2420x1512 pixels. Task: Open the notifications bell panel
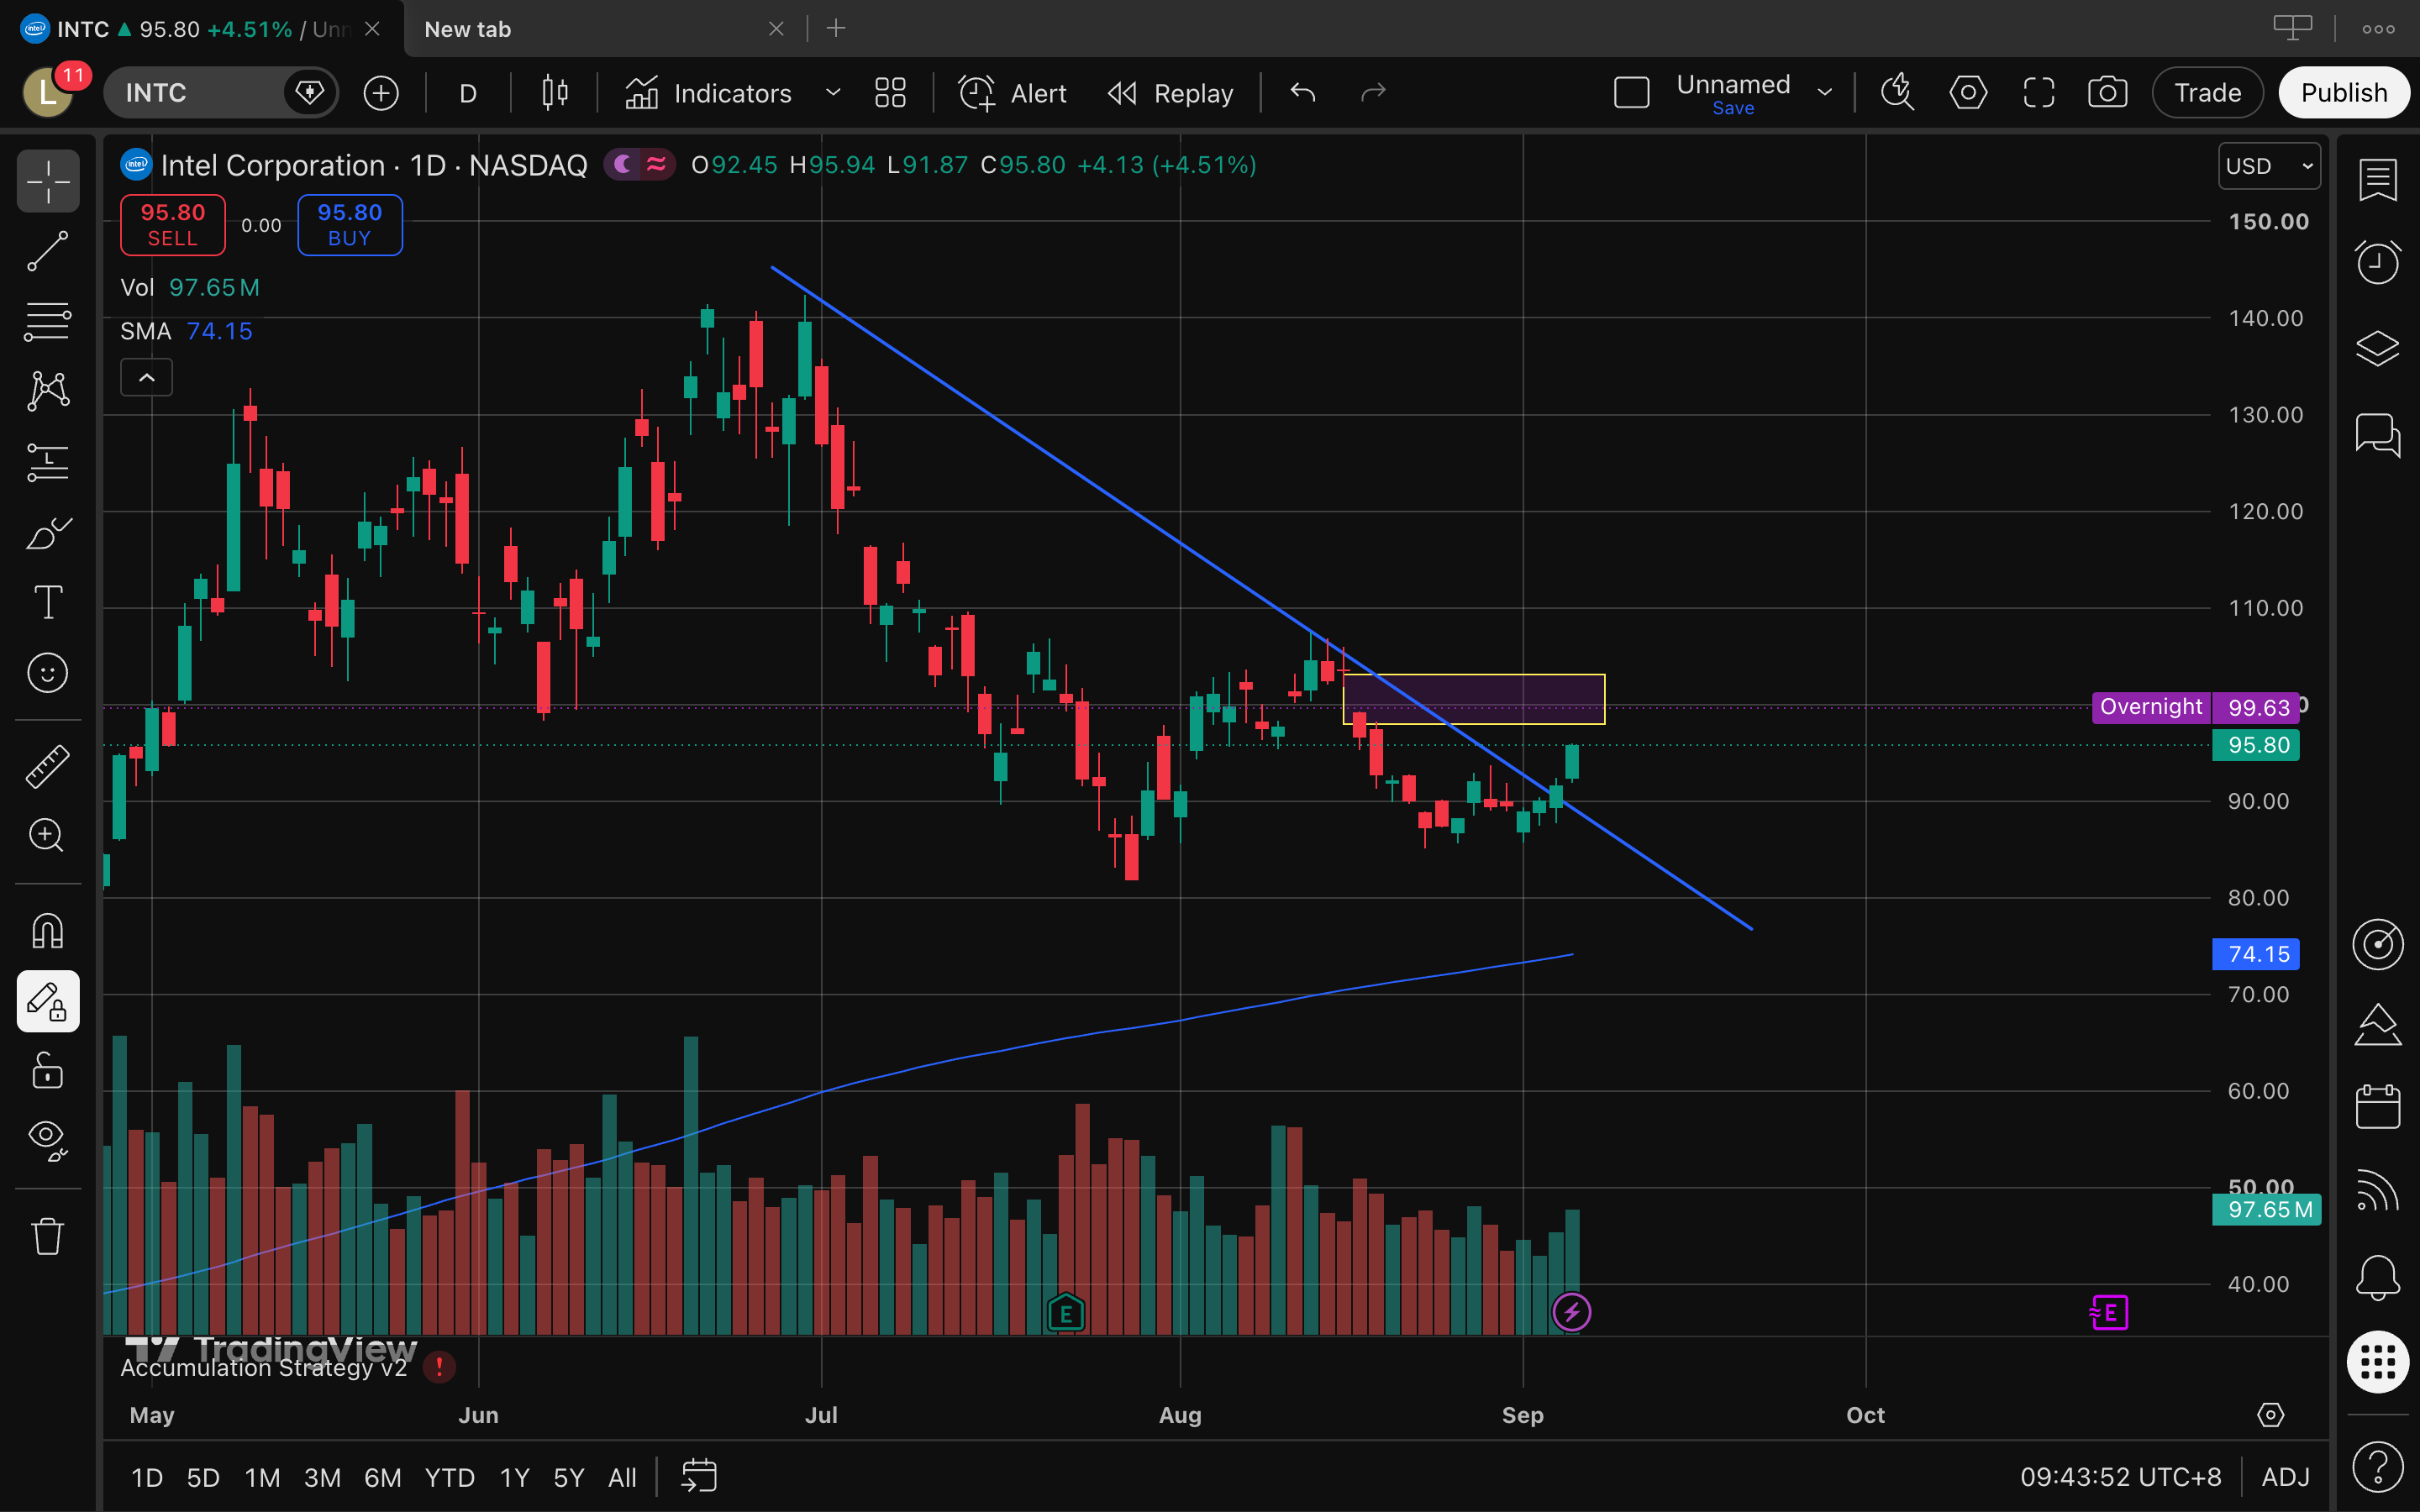pos(2377,1277)
